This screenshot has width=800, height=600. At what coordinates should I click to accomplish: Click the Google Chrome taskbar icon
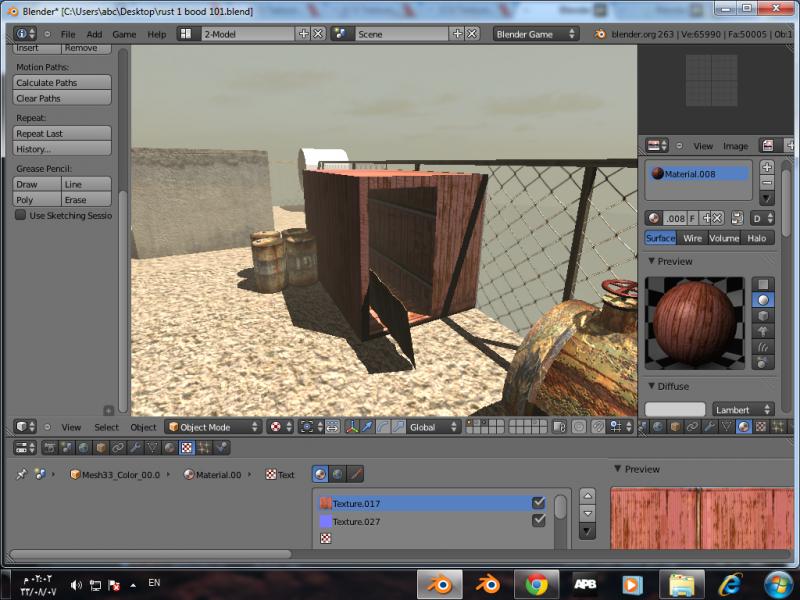(x=536, y=584)
